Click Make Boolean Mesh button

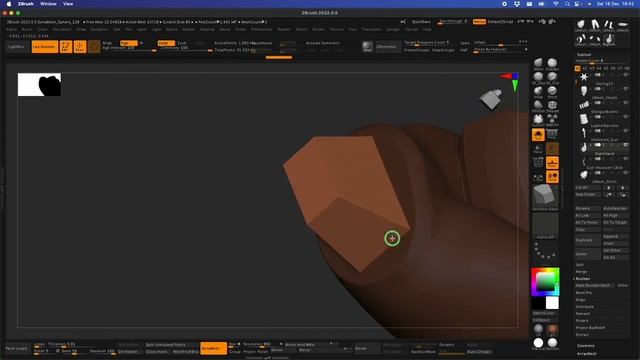click(x=595, y=286)
